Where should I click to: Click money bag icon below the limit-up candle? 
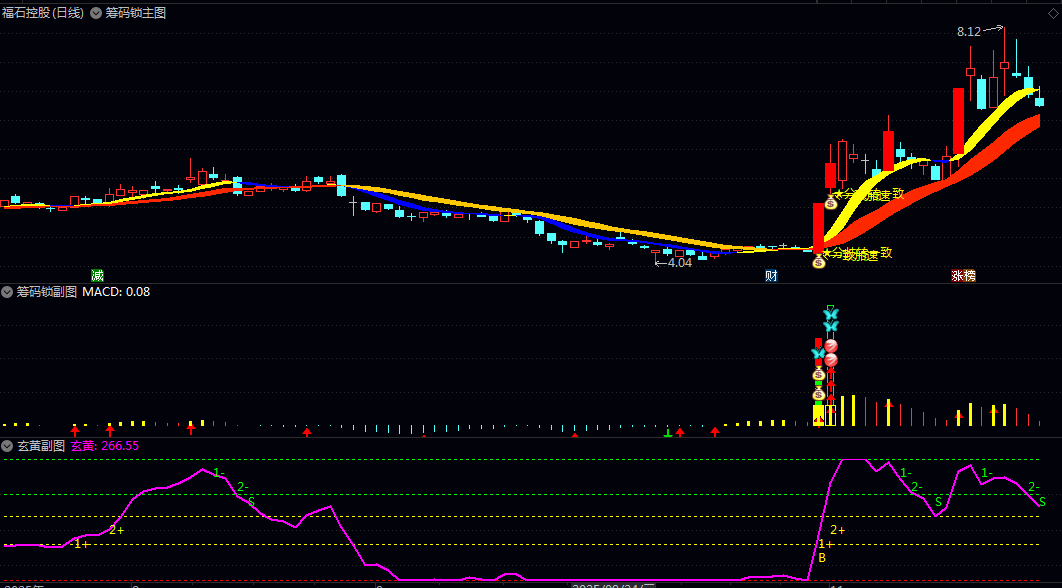point(819,261)
